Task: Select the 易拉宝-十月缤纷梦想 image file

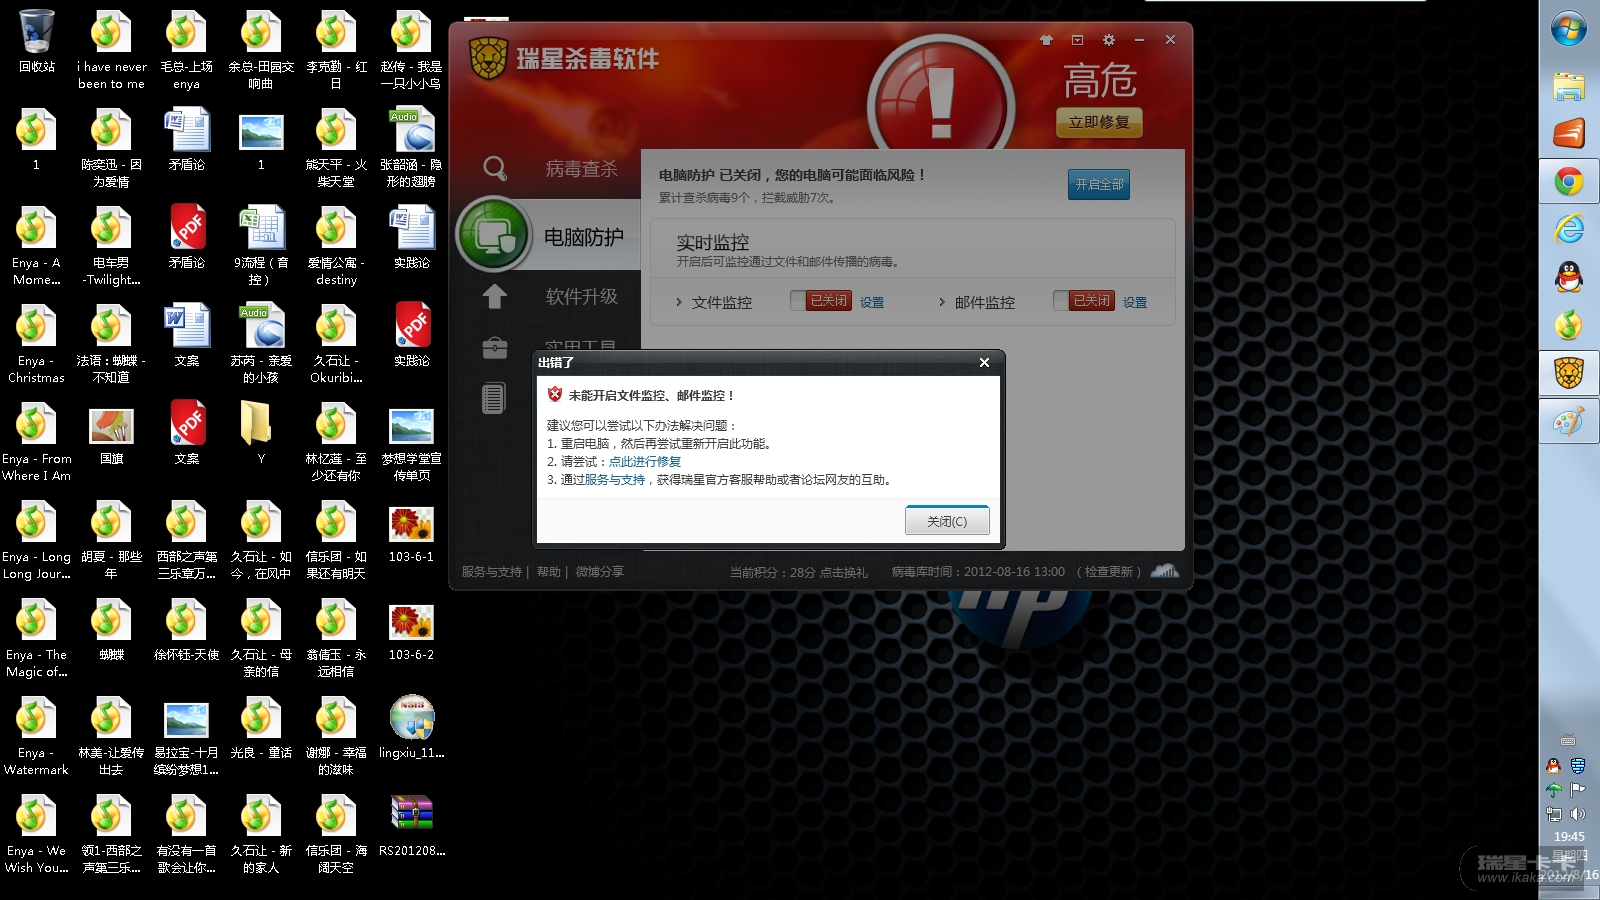Action: (187, 736)
